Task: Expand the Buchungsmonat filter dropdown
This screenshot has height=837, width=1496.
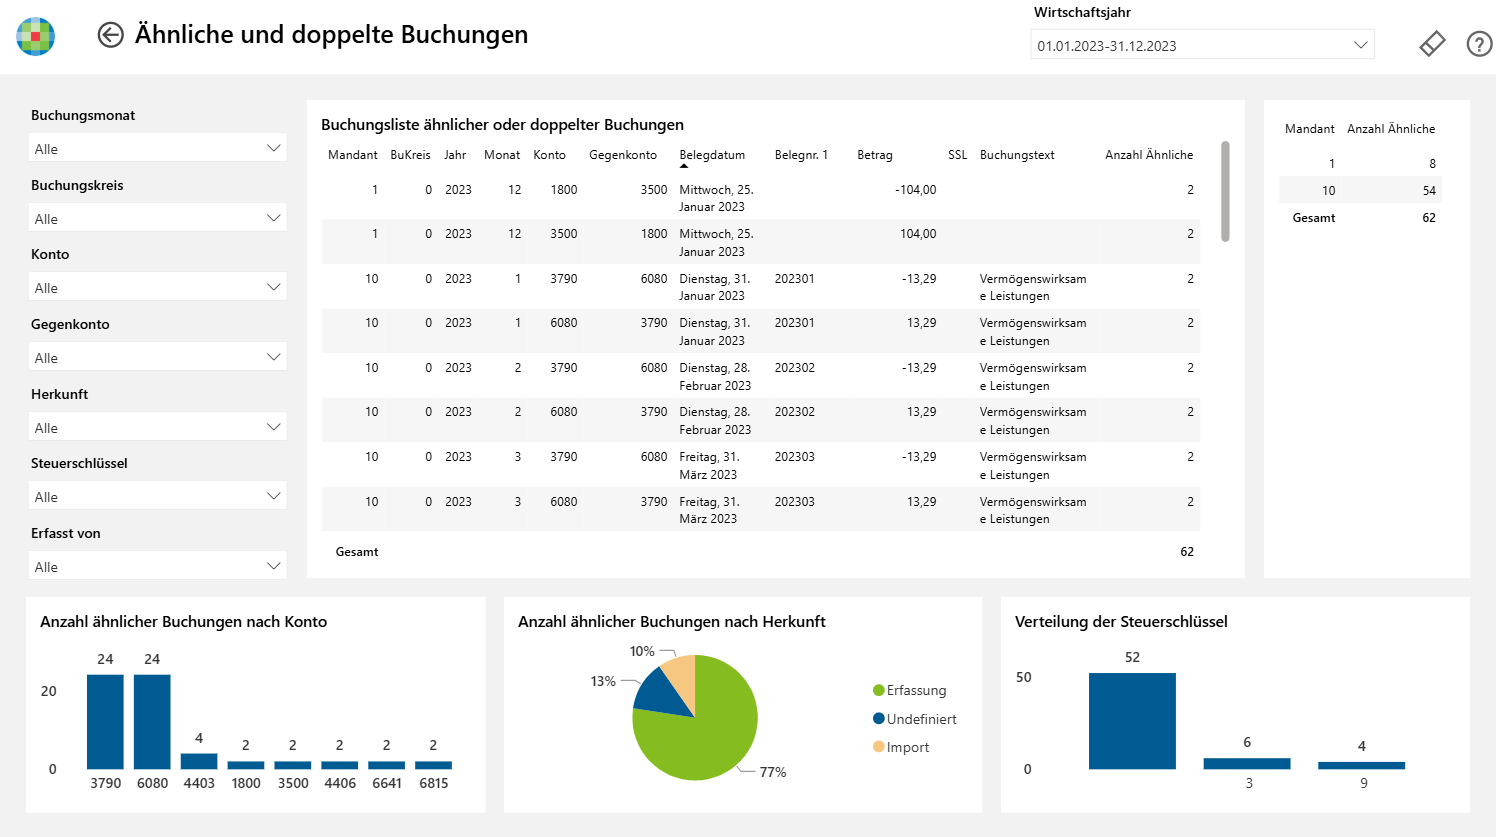Action: (158, 148)
